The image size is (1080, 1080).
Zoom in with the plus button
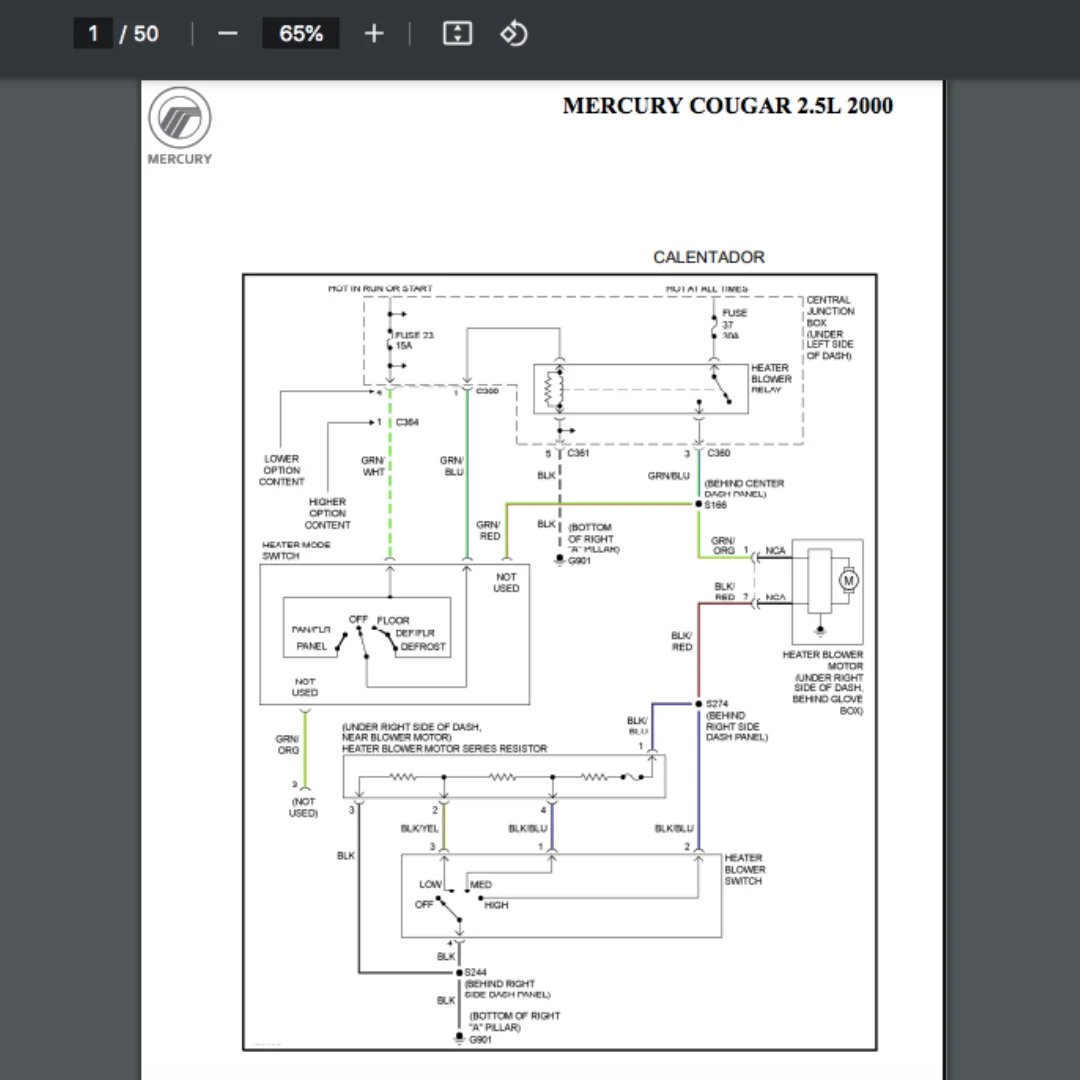[x=374, y=33]
